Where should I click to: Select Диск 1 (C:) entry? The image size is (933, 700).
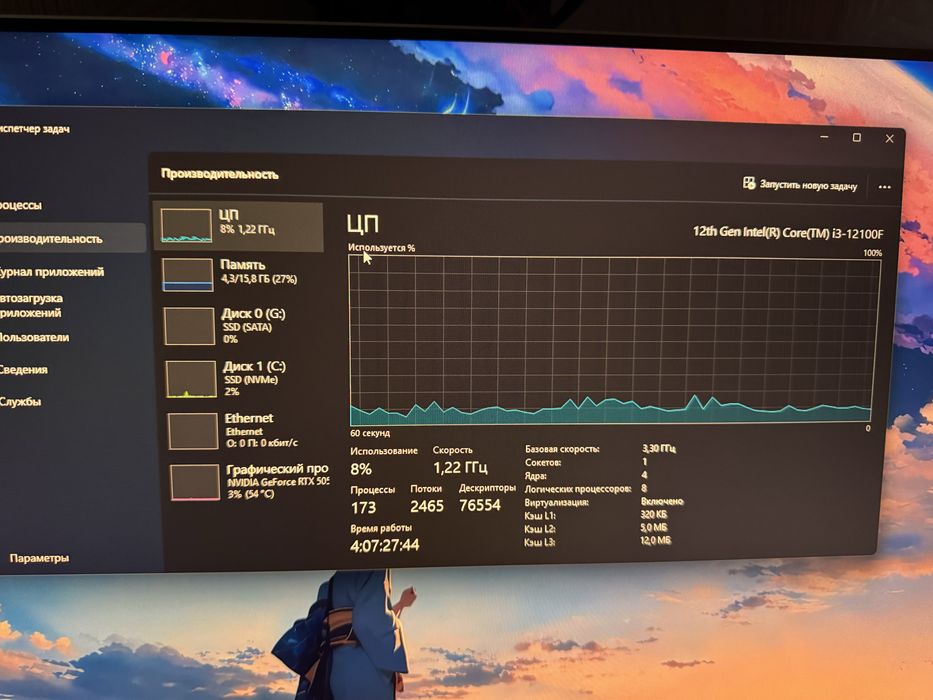tap(244, 379)
